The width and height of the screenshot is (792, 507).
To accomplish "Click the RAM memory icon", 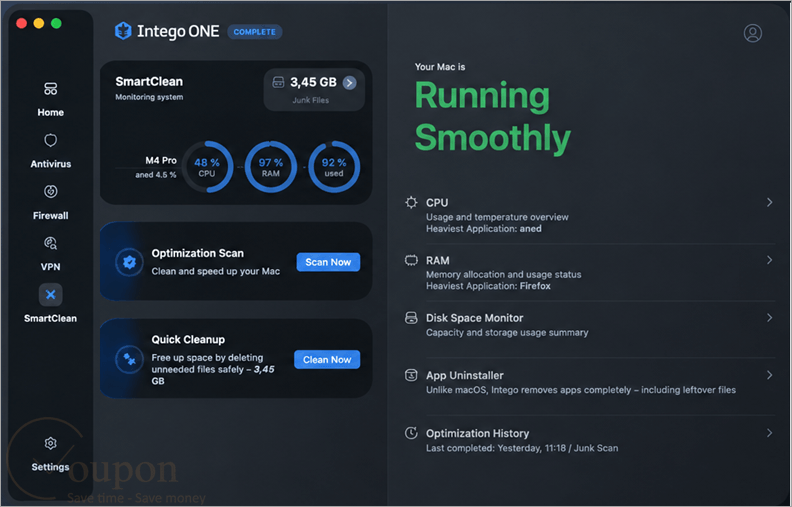I will pyautogui.click(x=412, y=260).
